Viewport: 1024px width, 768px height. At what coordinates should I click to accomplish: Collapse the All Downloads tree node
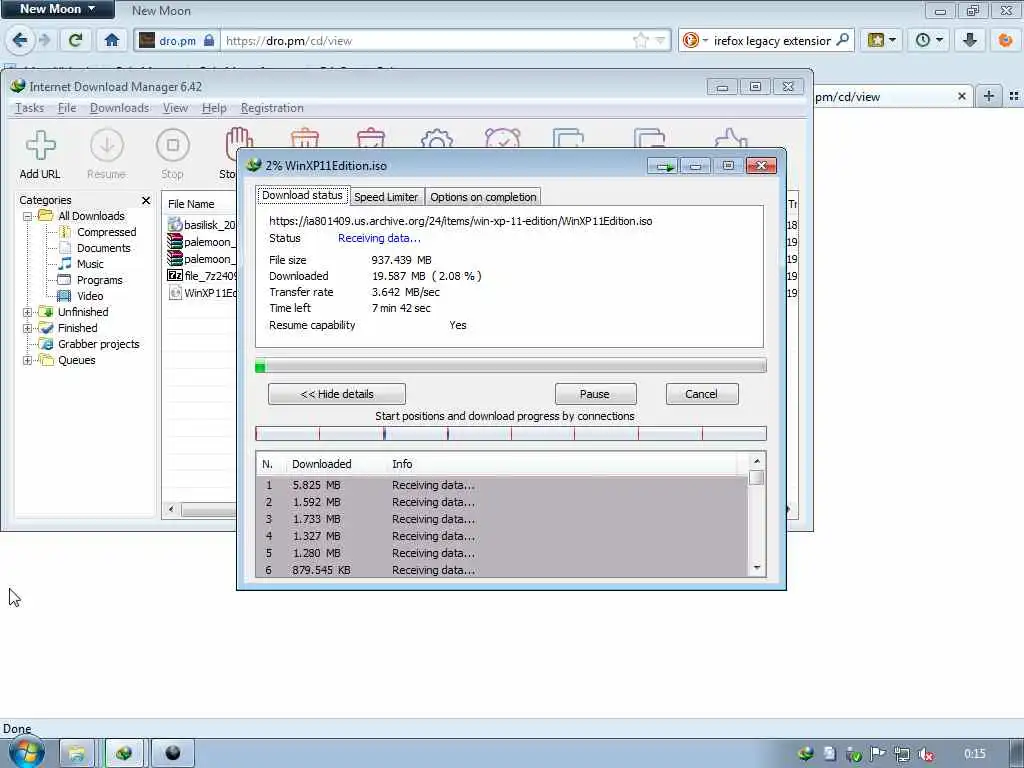coord(27,216)
